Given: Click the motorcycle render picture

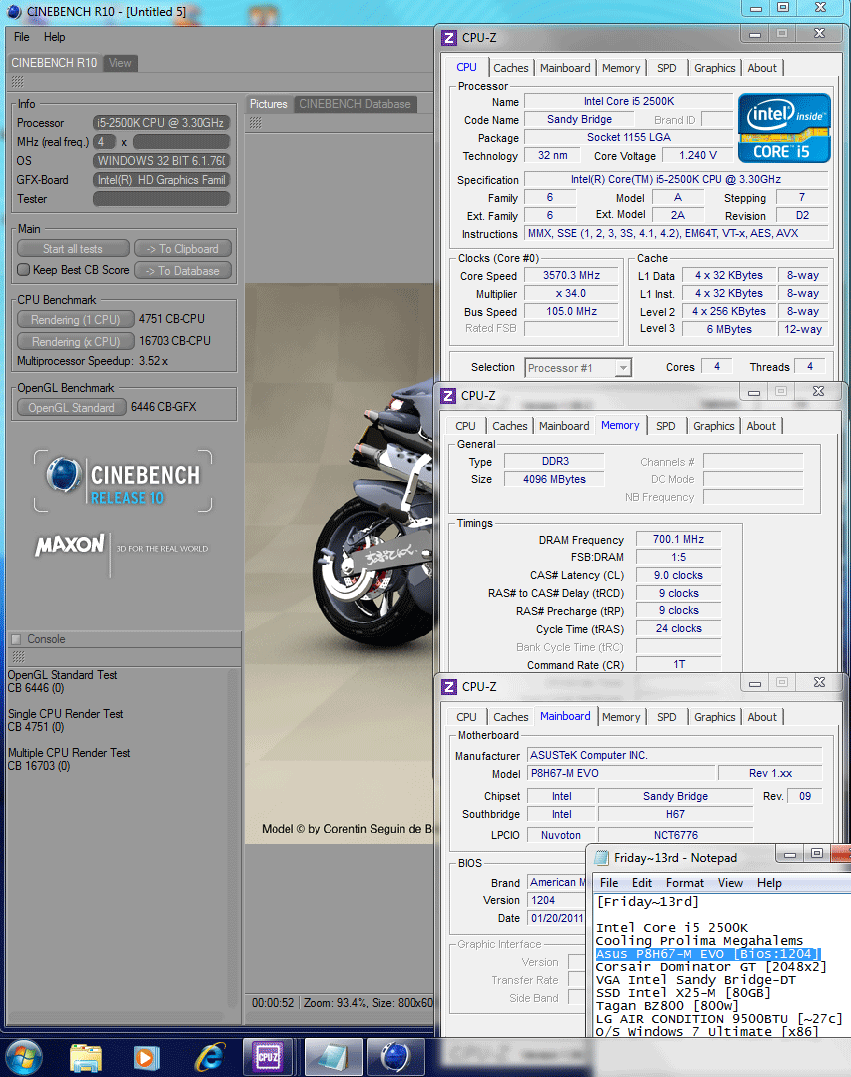Looking at the screenshot, I should (x=339, y=563).
